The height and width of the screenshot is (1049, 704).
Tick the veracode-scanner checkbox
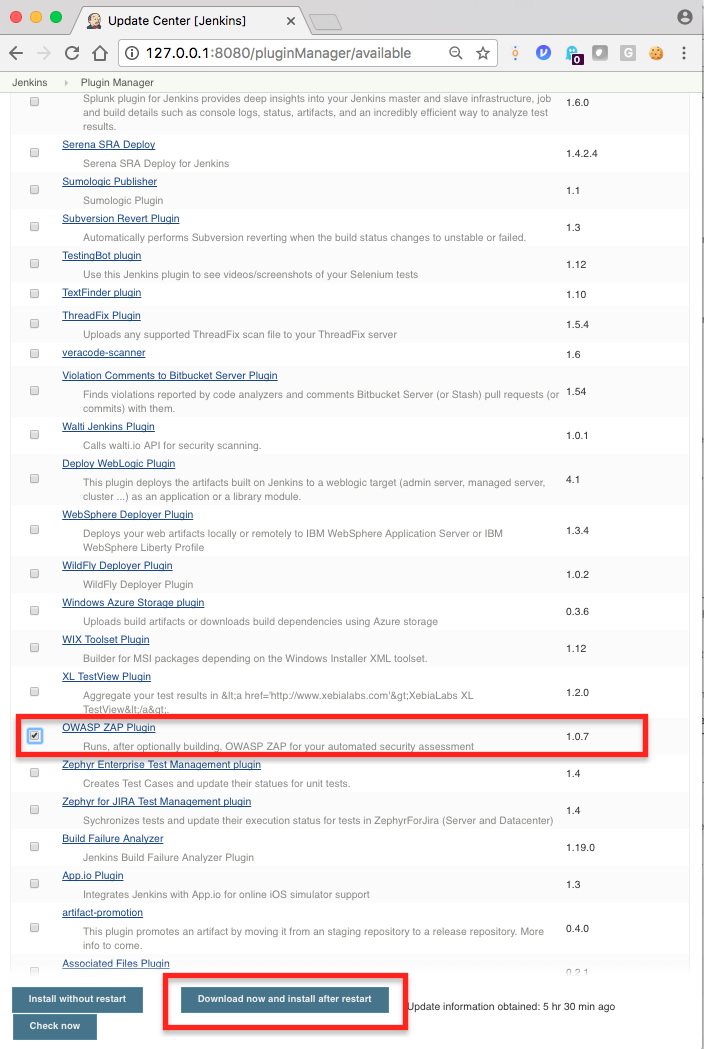click(34, 353)
